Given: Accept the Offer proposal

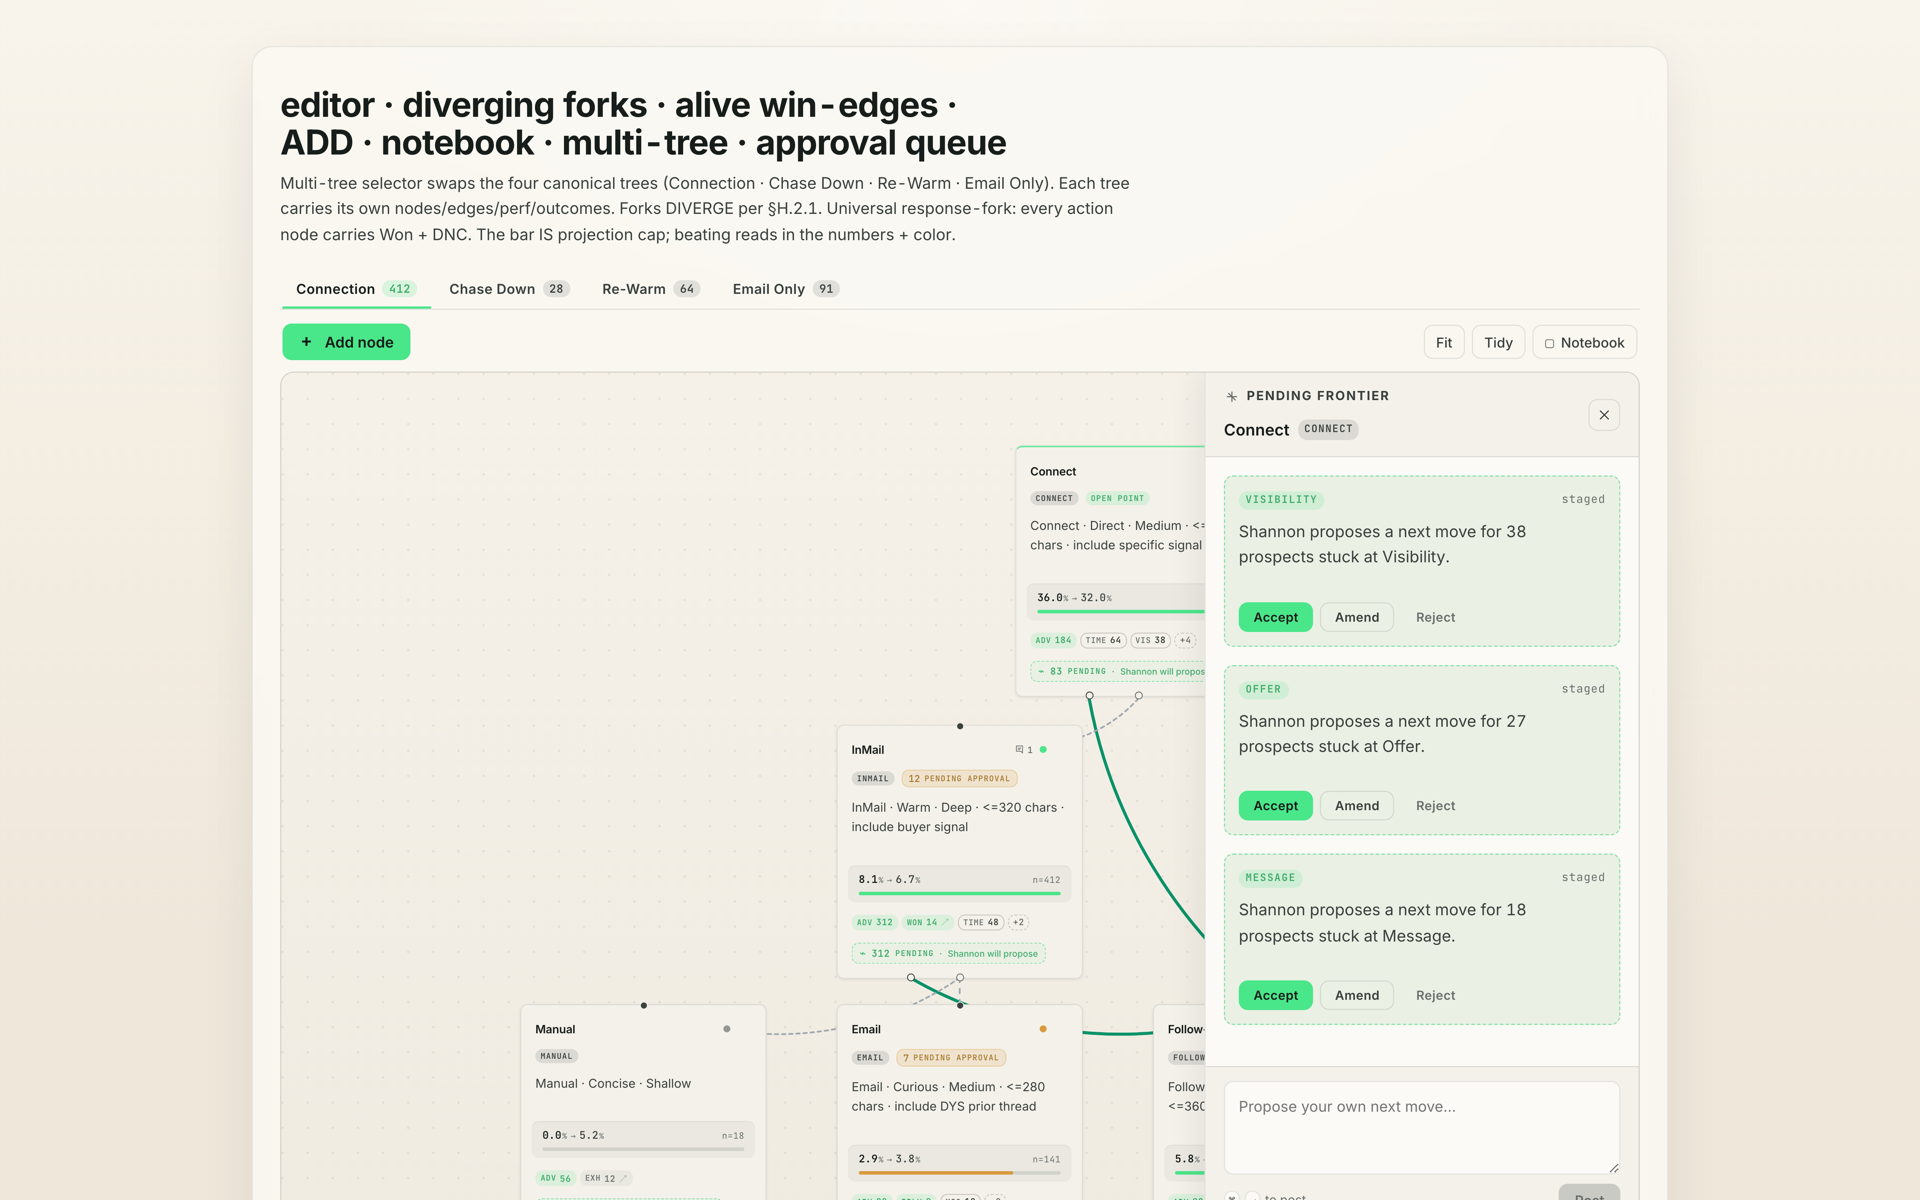Looking at the screenshot, I should pos(1276,806).
